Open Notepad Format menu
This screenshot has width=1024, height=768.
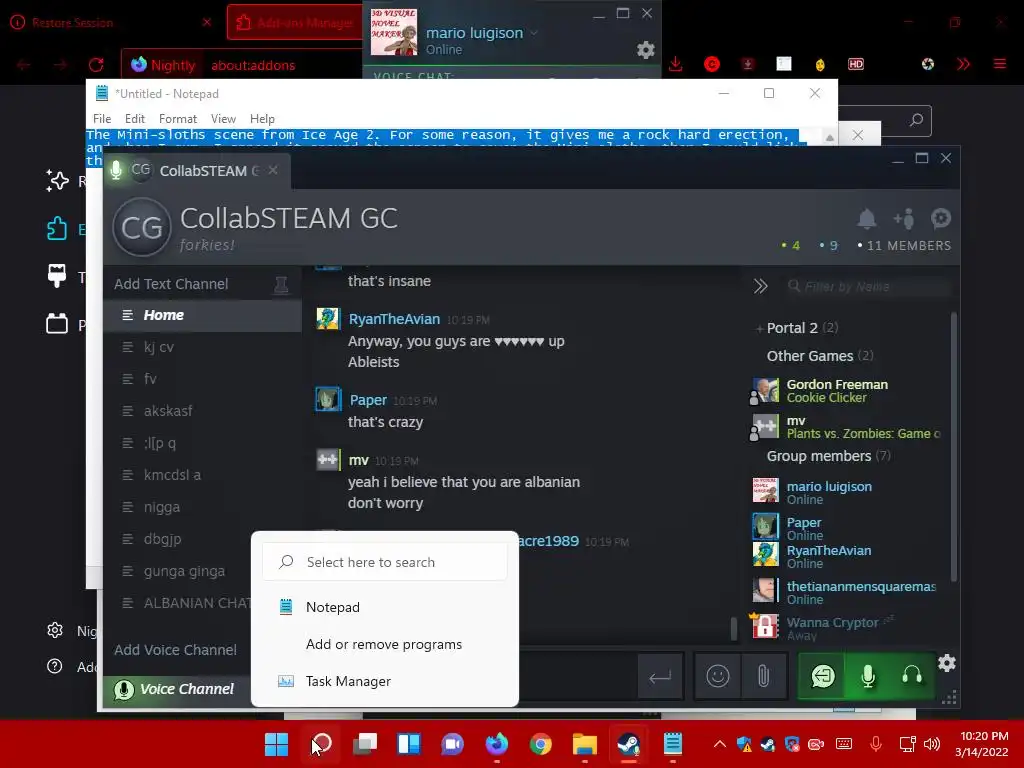pos(178,119)
